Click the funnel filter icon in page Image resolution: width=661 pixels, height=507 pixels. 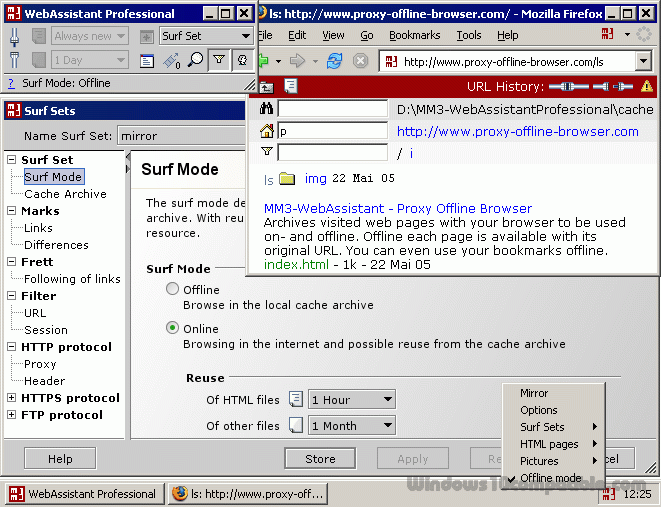click(266, 151)
